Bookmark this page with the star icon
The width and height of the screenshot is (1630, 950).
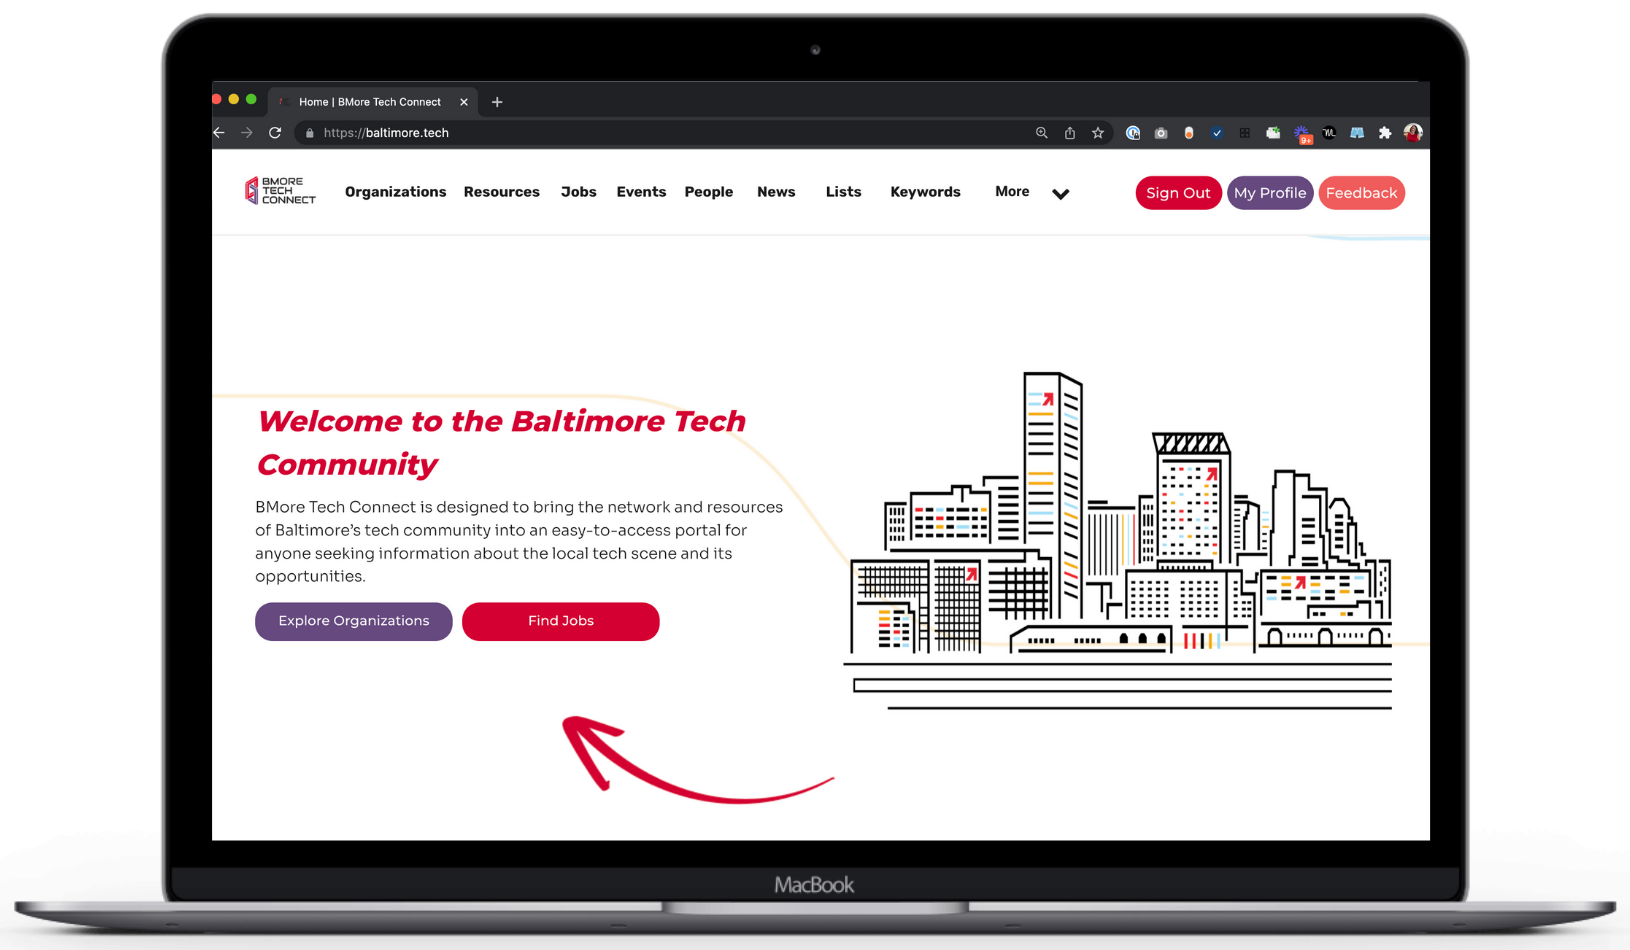pos(1098,132)
